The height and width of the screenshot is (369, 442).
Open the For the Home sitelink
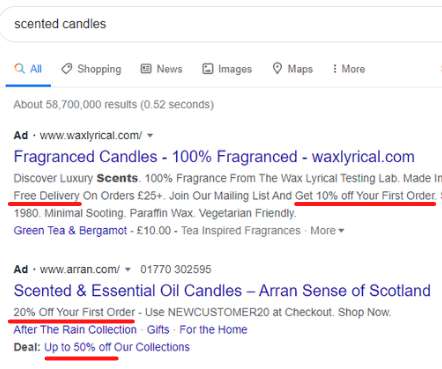tap(213, 330)
